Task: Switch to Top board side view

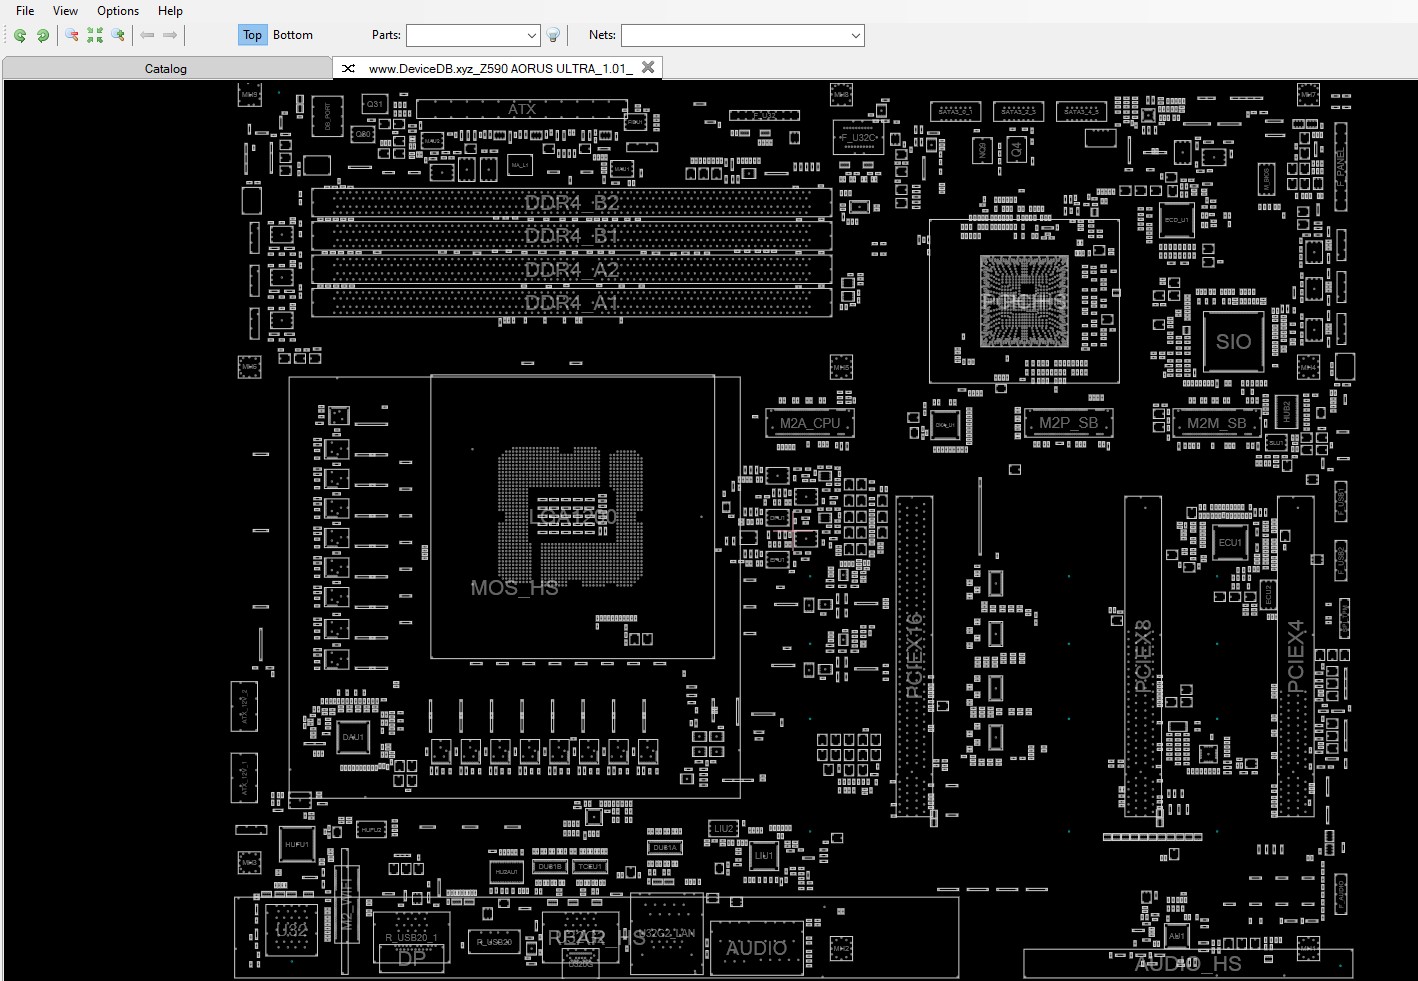Action: click(x=252, y=35)
